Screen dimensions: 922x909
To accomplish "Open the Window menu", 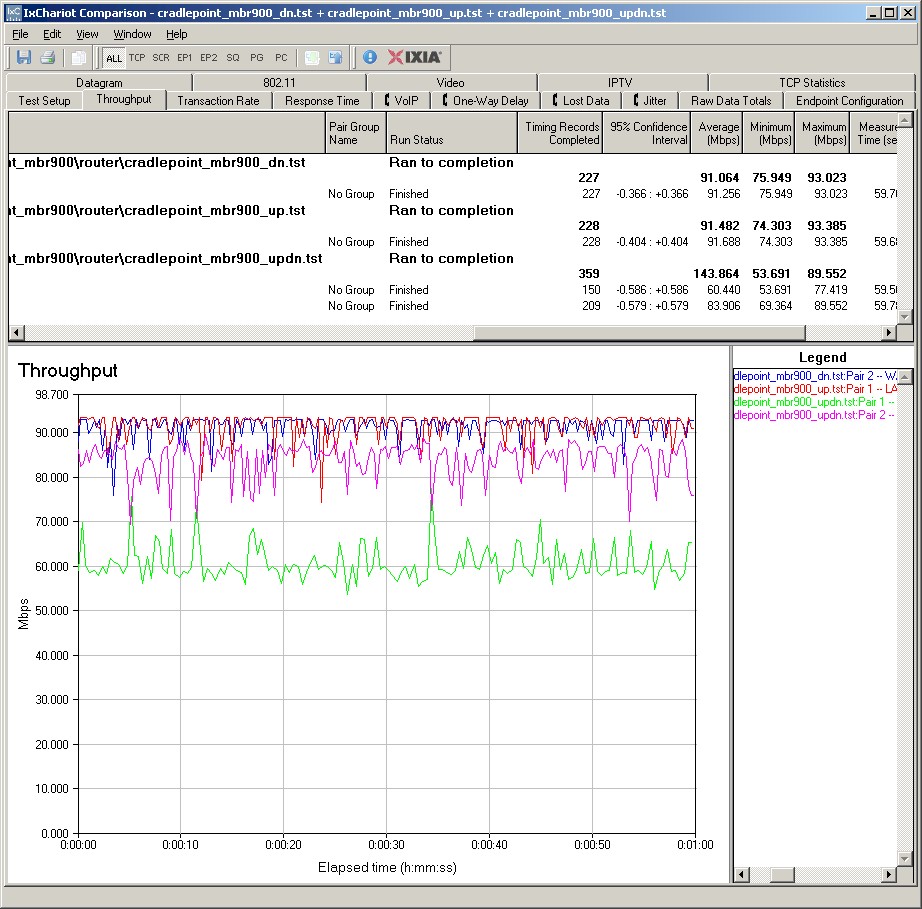I will click(x=132, y=34).
